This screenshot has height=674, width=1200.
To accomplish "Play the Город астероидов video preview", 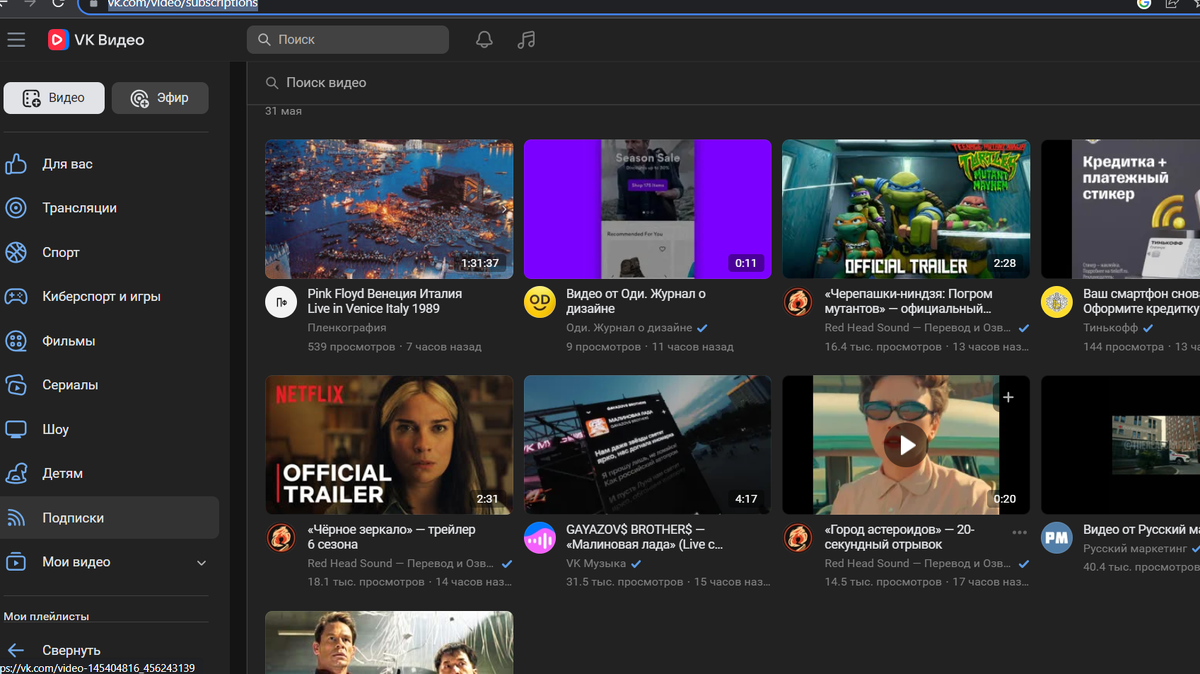I will [906, 445].
